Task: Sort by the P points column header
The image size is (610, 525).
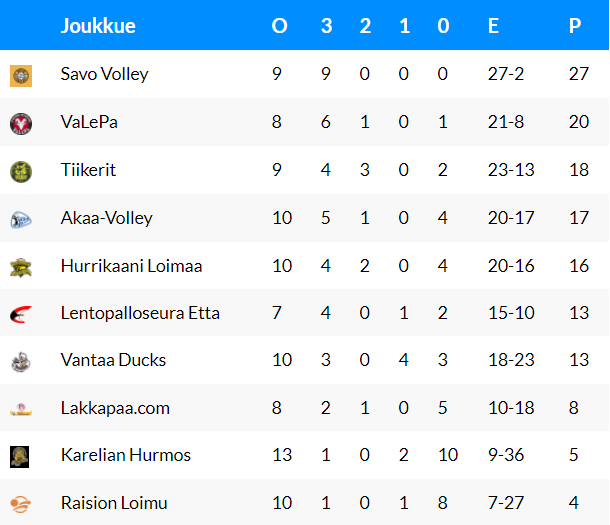Action: 575,26
